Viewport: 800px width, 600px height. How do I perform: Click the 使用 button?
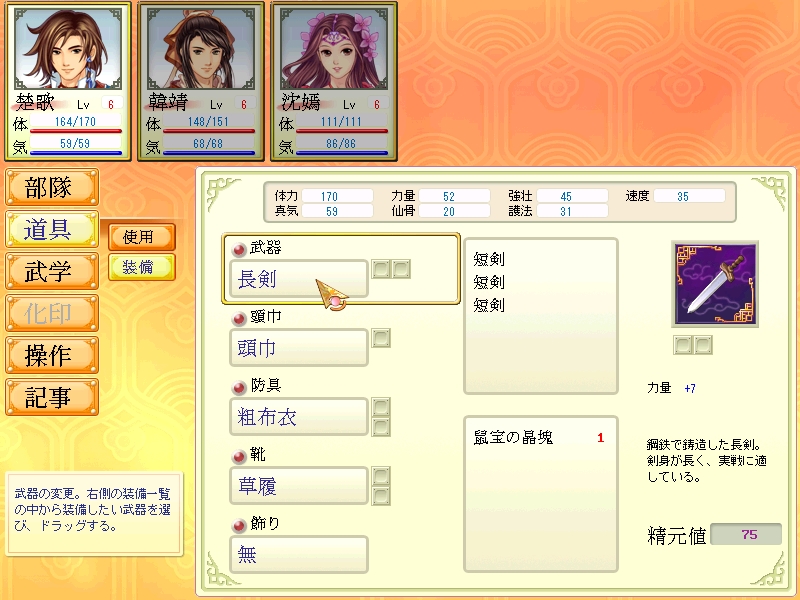(142, 237)
